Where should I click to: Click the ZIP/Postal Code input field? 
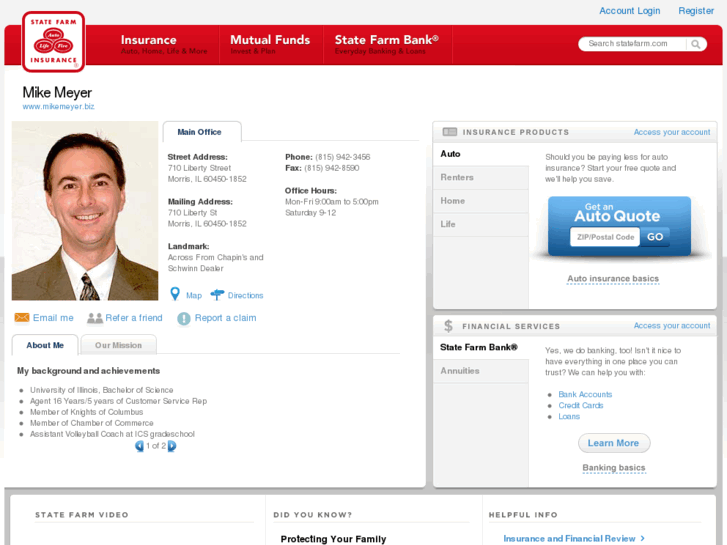pyautogui.click(x=605, y=237)
